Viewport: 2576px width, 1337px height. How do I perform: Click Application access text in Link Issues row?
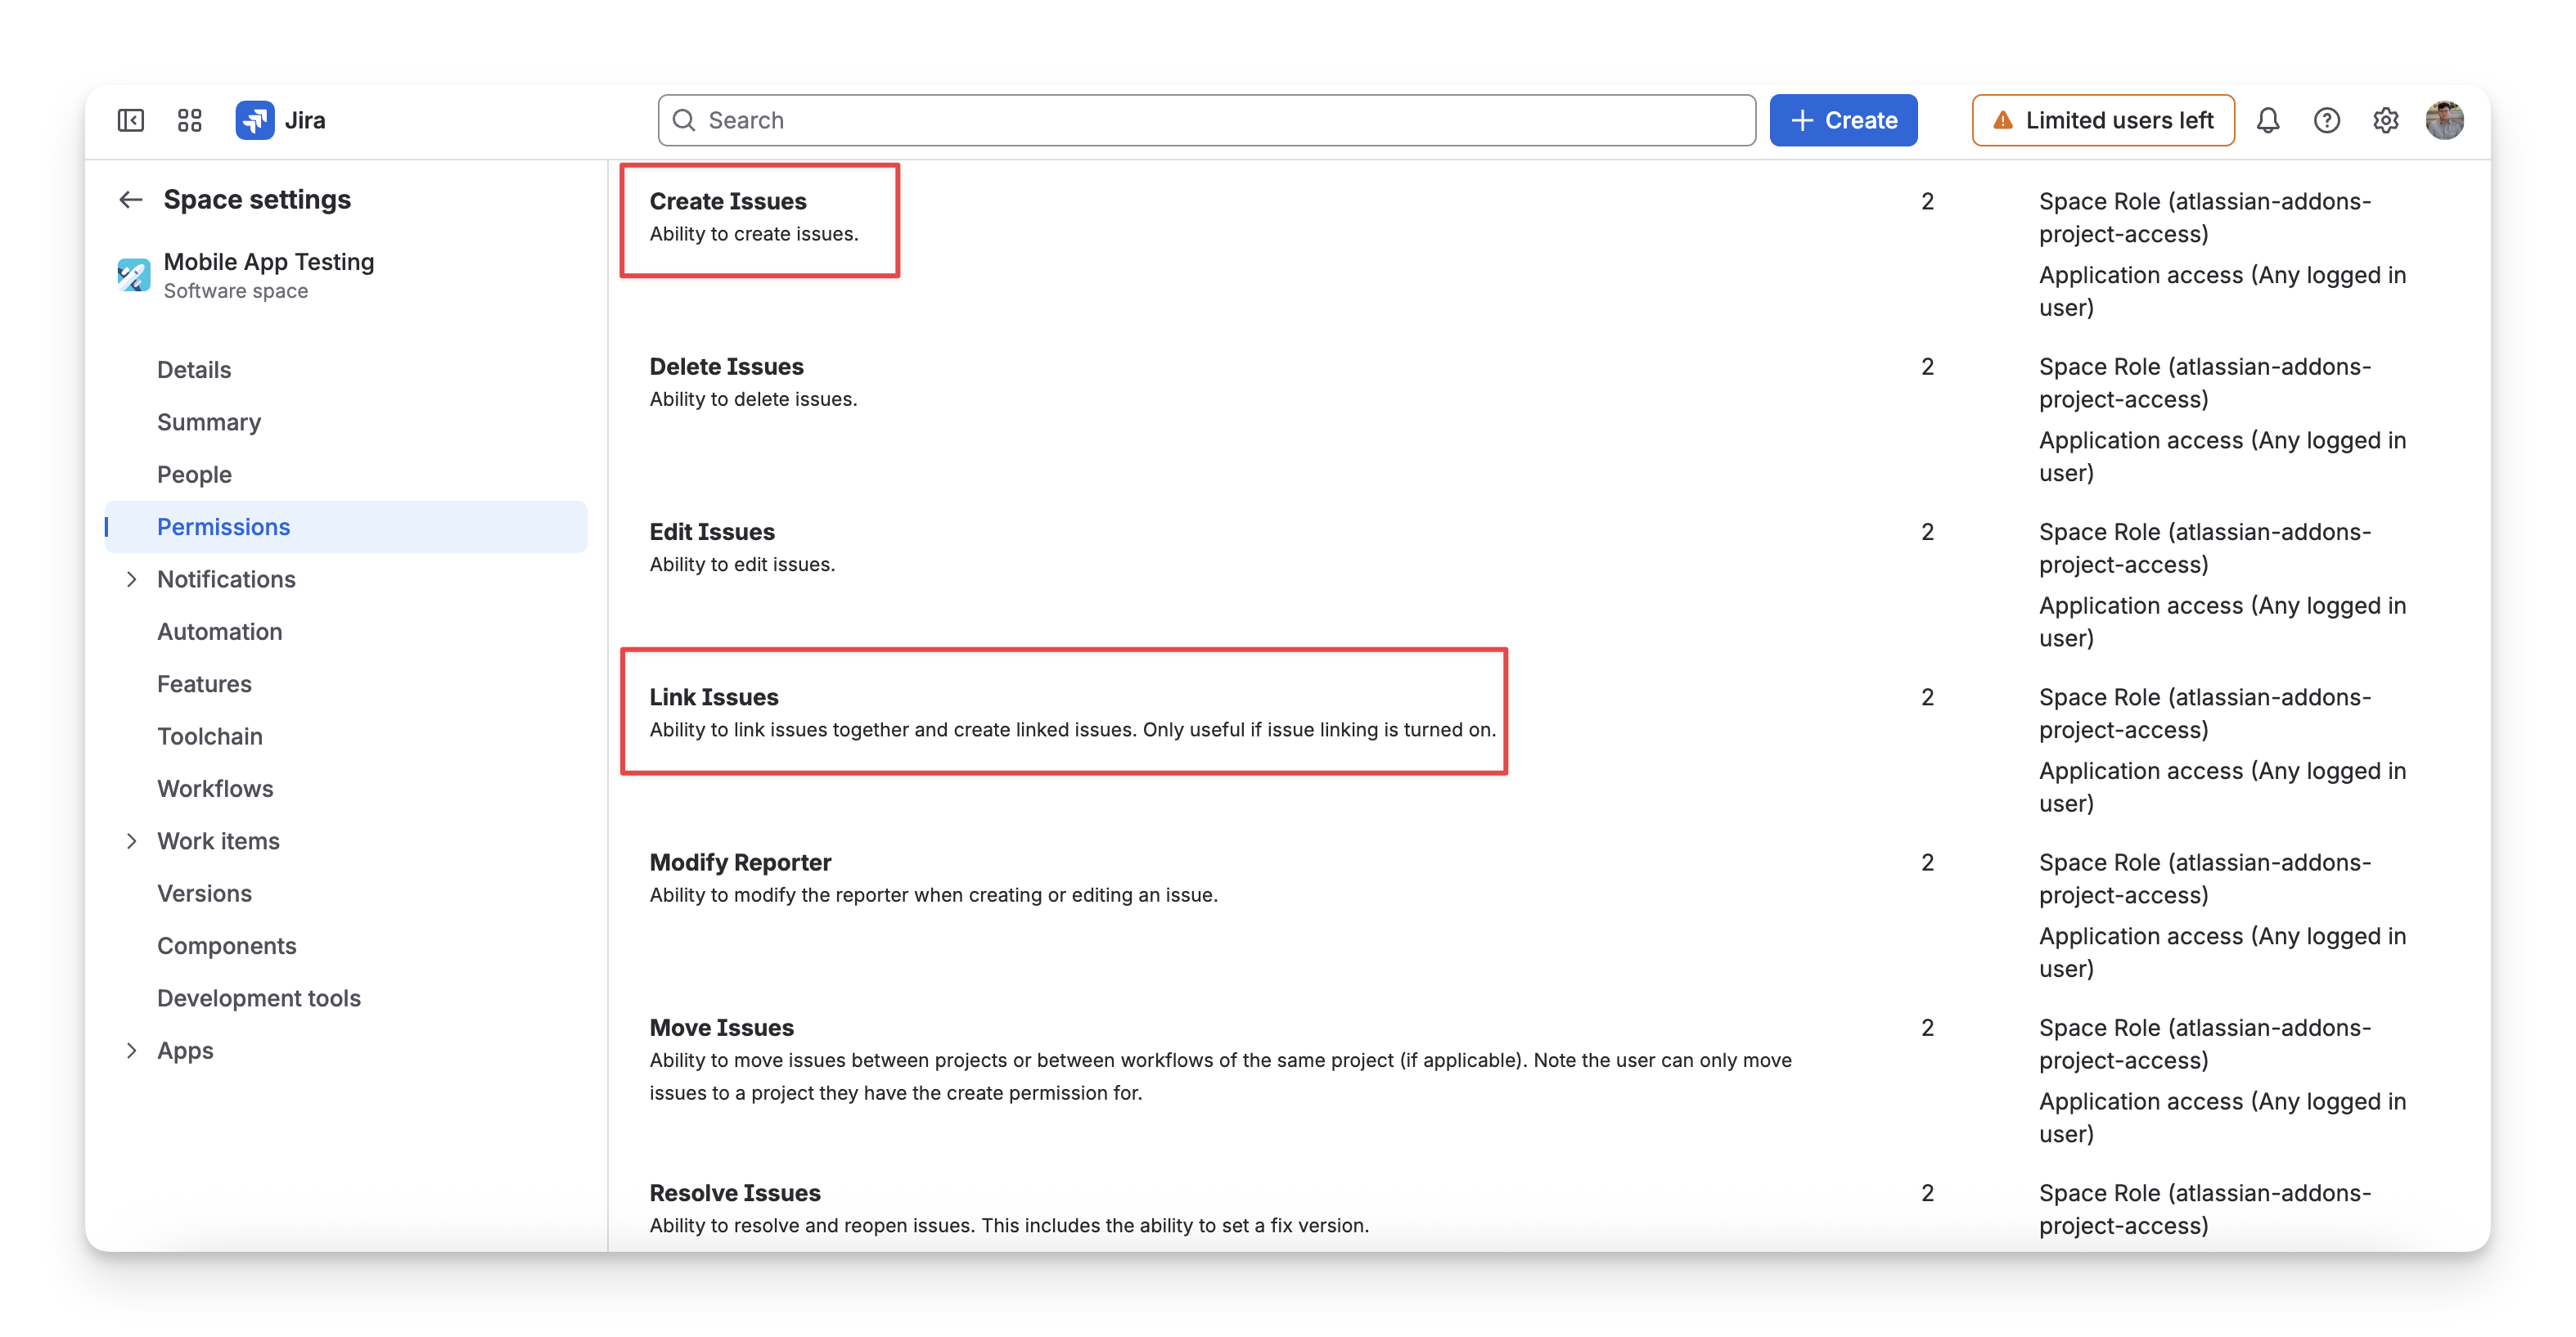2222,787
